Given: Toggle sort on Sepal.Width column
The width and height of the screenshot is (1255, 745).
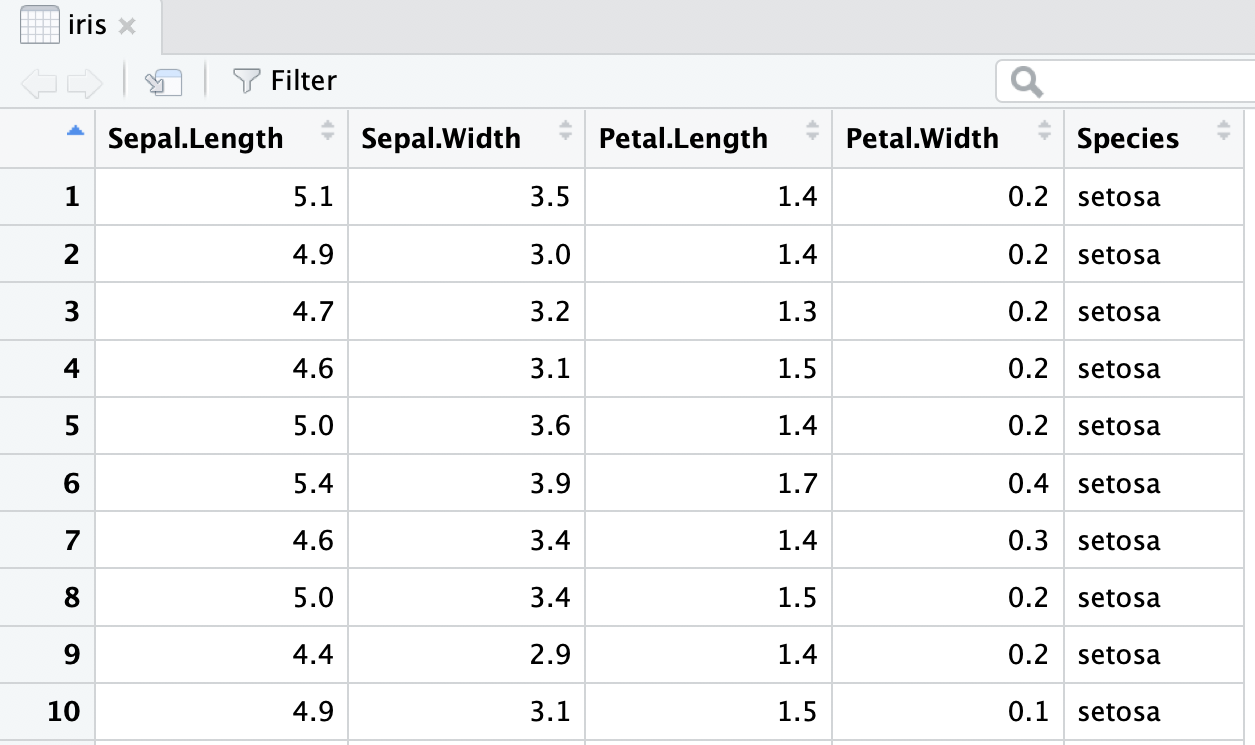Looking at the screenshot, I should [565, 131].
